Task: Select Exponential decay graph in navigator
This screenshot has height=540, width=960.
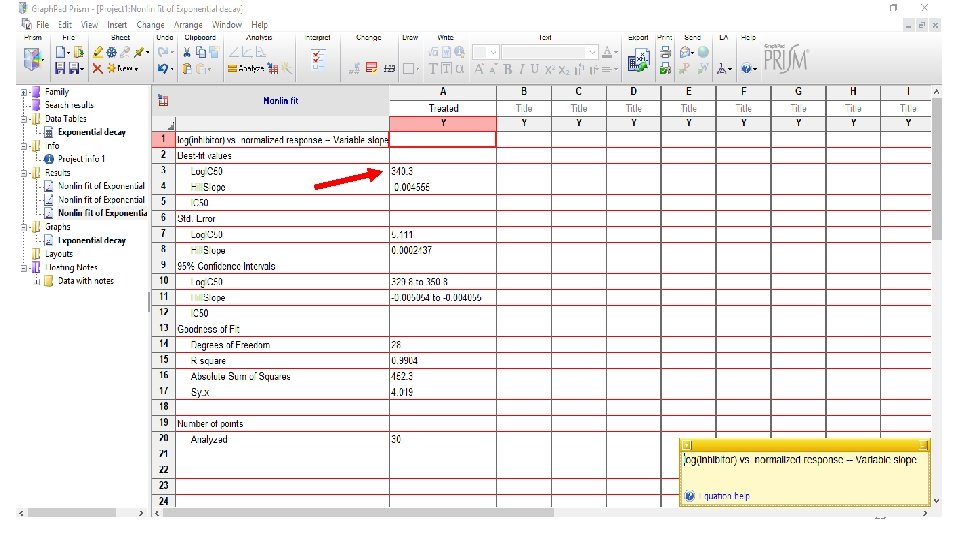Action: point(92,241)
